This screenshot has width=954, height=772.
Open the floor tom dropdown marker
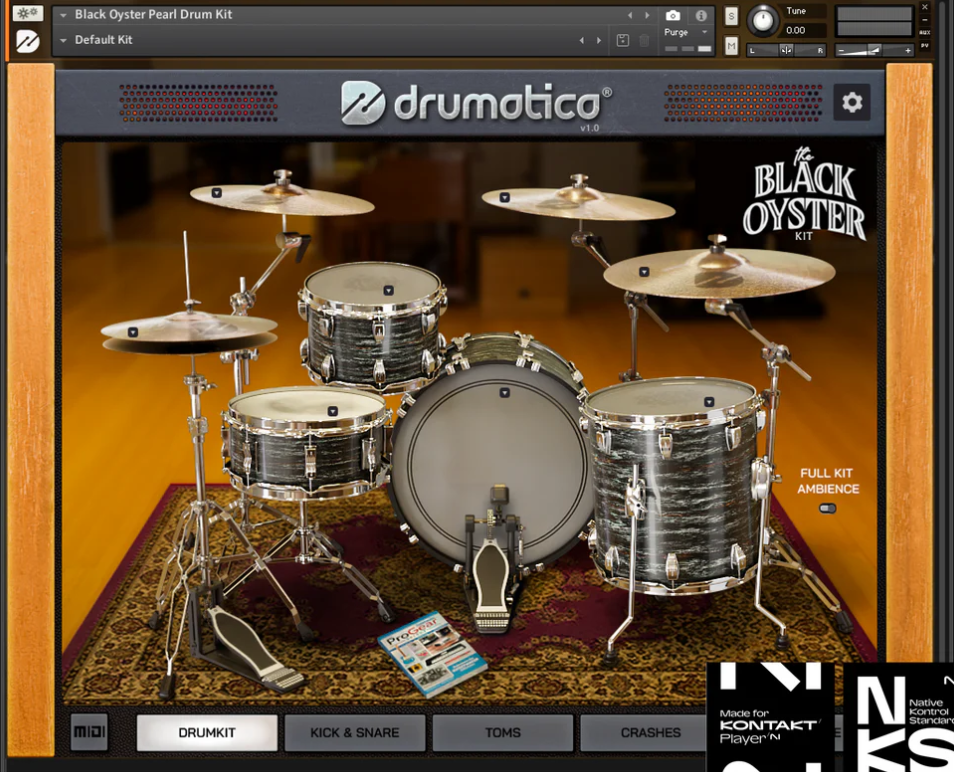(x=709, y=402)
